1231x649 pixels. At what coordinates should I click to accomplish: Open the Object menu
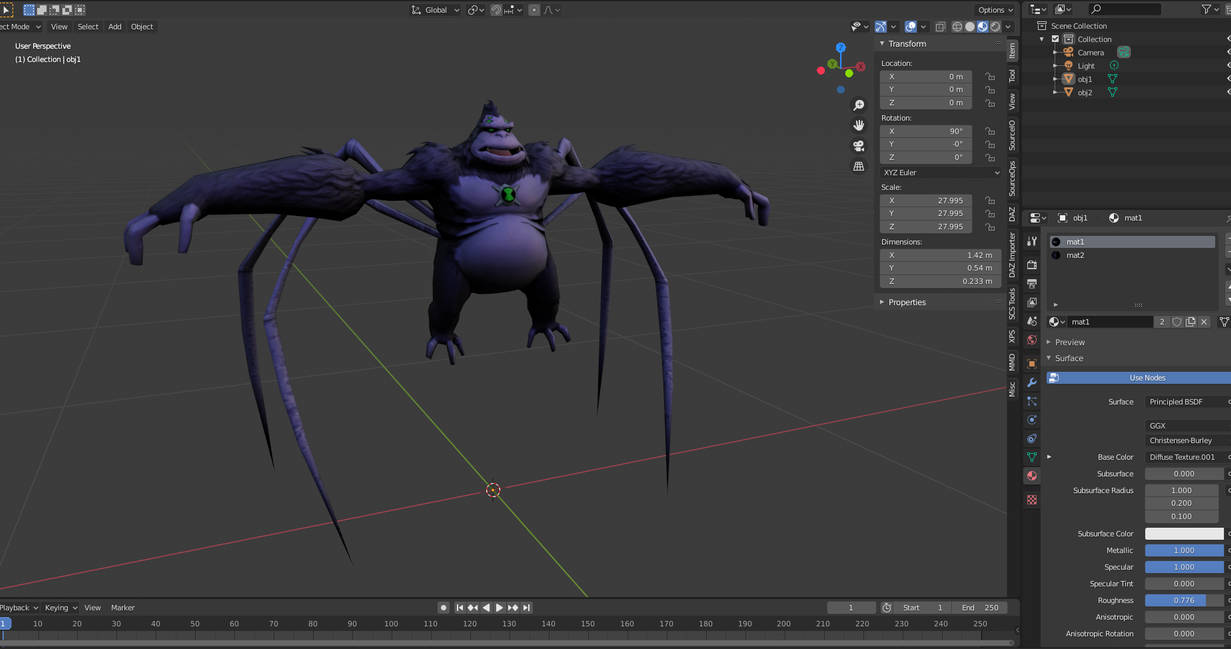click(142, 27)
